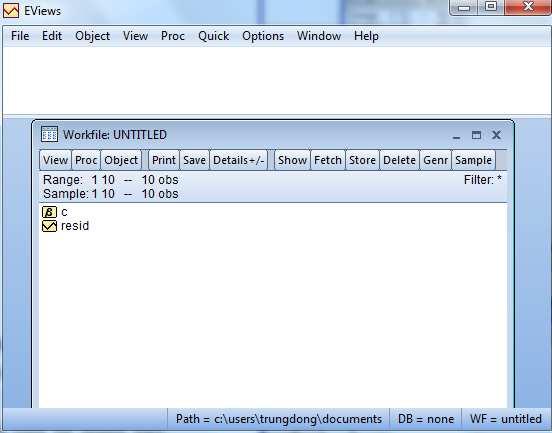The image size is (552, 433).
Task: Click the Fetch button
Action: (328, 160)
